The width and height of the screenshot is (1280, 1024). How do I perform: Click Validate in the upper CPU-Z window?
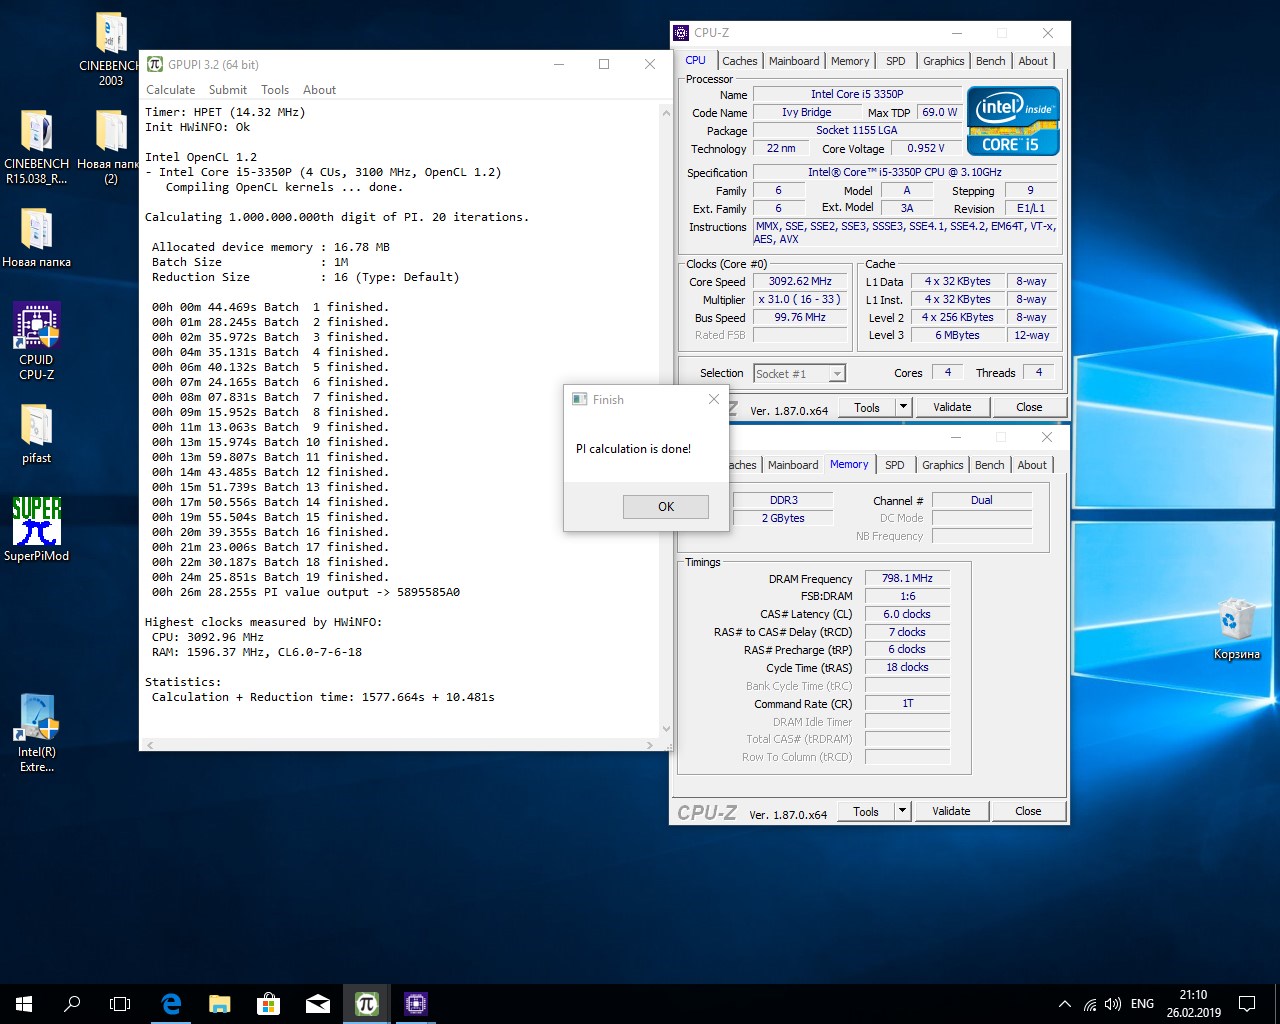[952, 407]
